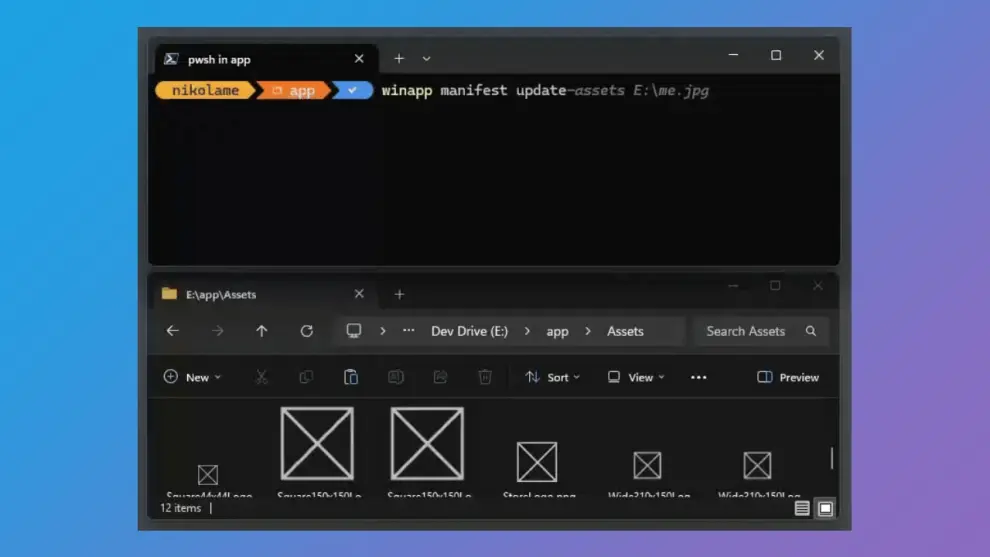
Task: Navigate to Dev Drive (E:) breadcrumb
Action: [469, 331]
